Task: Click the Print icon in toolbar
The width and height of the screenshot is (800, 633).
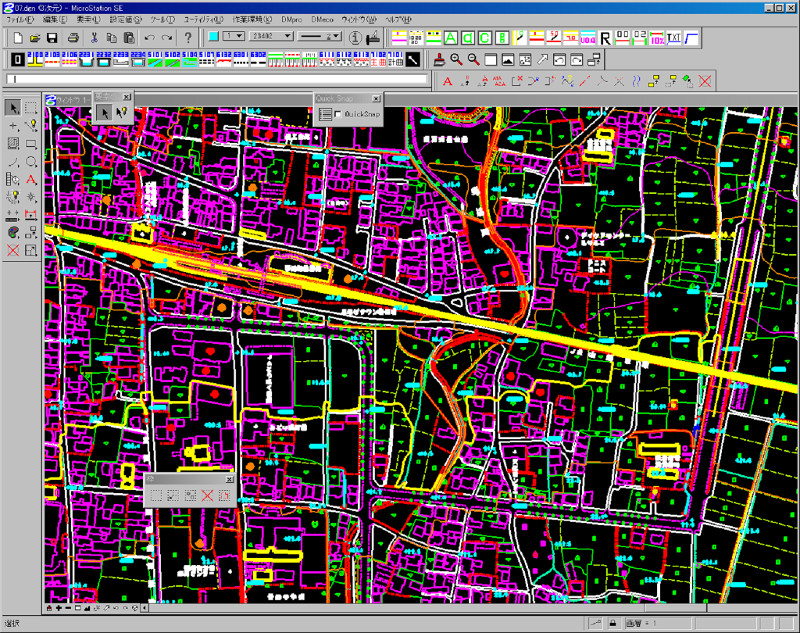Action: [x=73, y=37]
